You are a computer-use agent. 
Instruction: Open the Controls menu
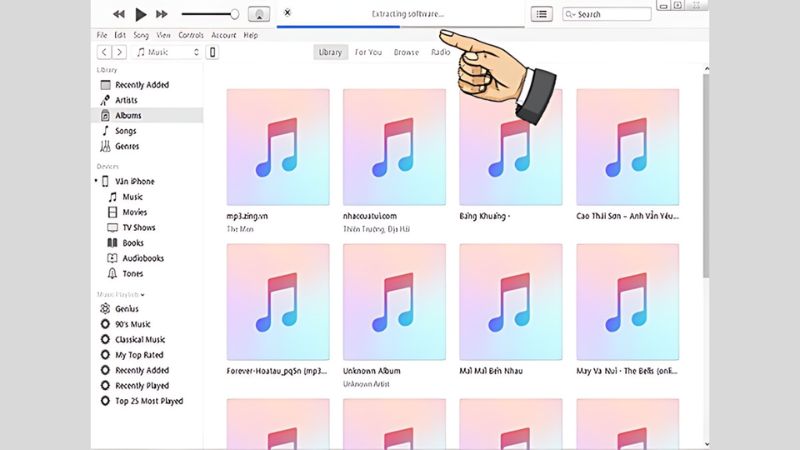coord(191,35)
